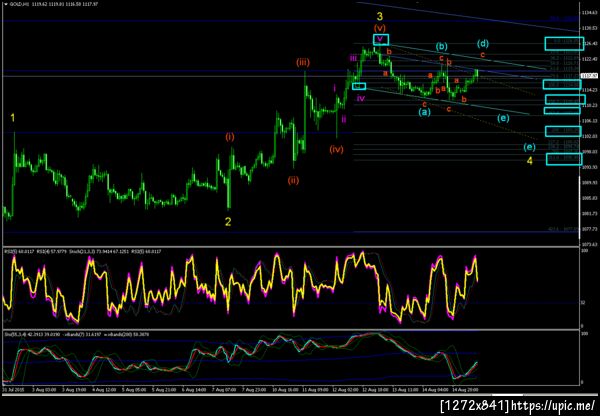Click the cyan (e) label beside yellow 4
Screen dimensions: 600x416
tap(529, 147)
